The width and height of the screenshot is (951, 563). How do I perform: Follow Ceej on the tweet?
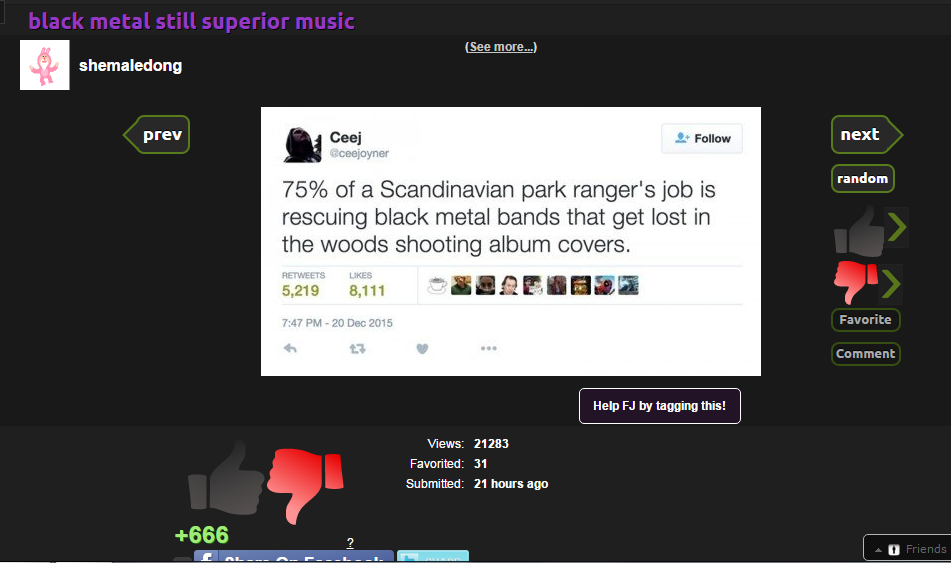(x=702, y=138)
